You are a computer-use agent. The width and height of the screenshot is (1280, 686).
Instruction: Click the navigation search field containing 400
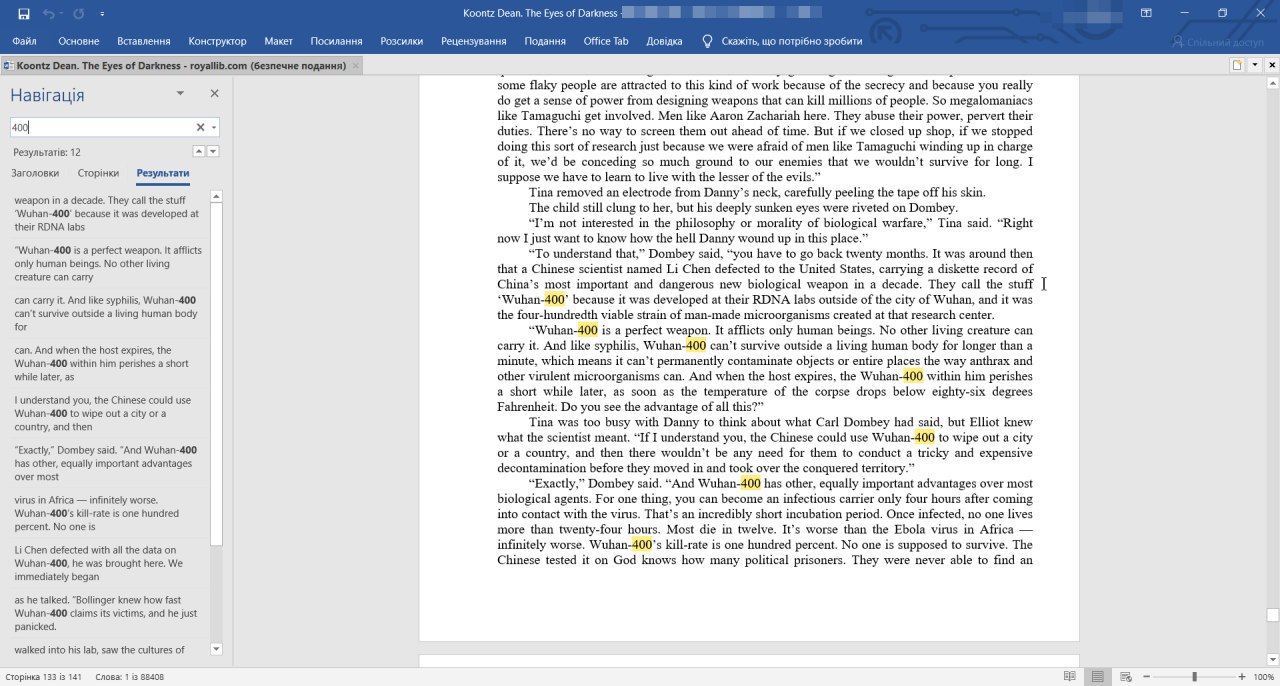point(100,127)
